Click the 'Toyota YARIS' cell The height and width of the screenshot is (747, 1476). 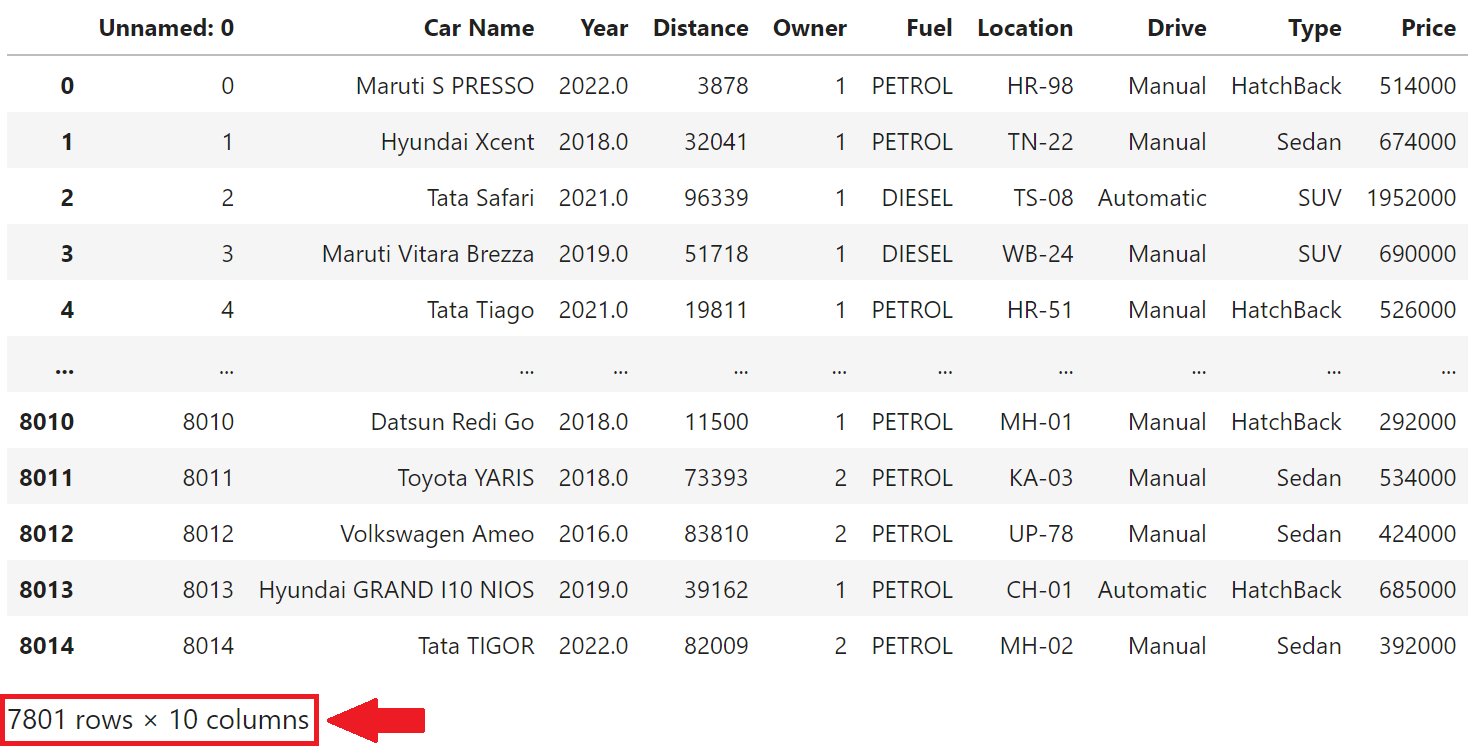[x=466, y=478]
